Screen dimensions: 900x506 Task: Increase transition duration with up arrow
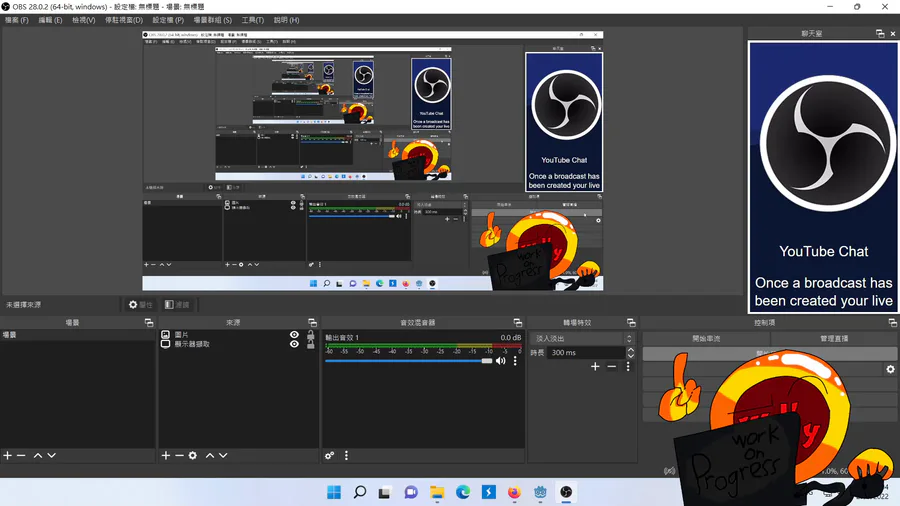[x=631, y=350]
